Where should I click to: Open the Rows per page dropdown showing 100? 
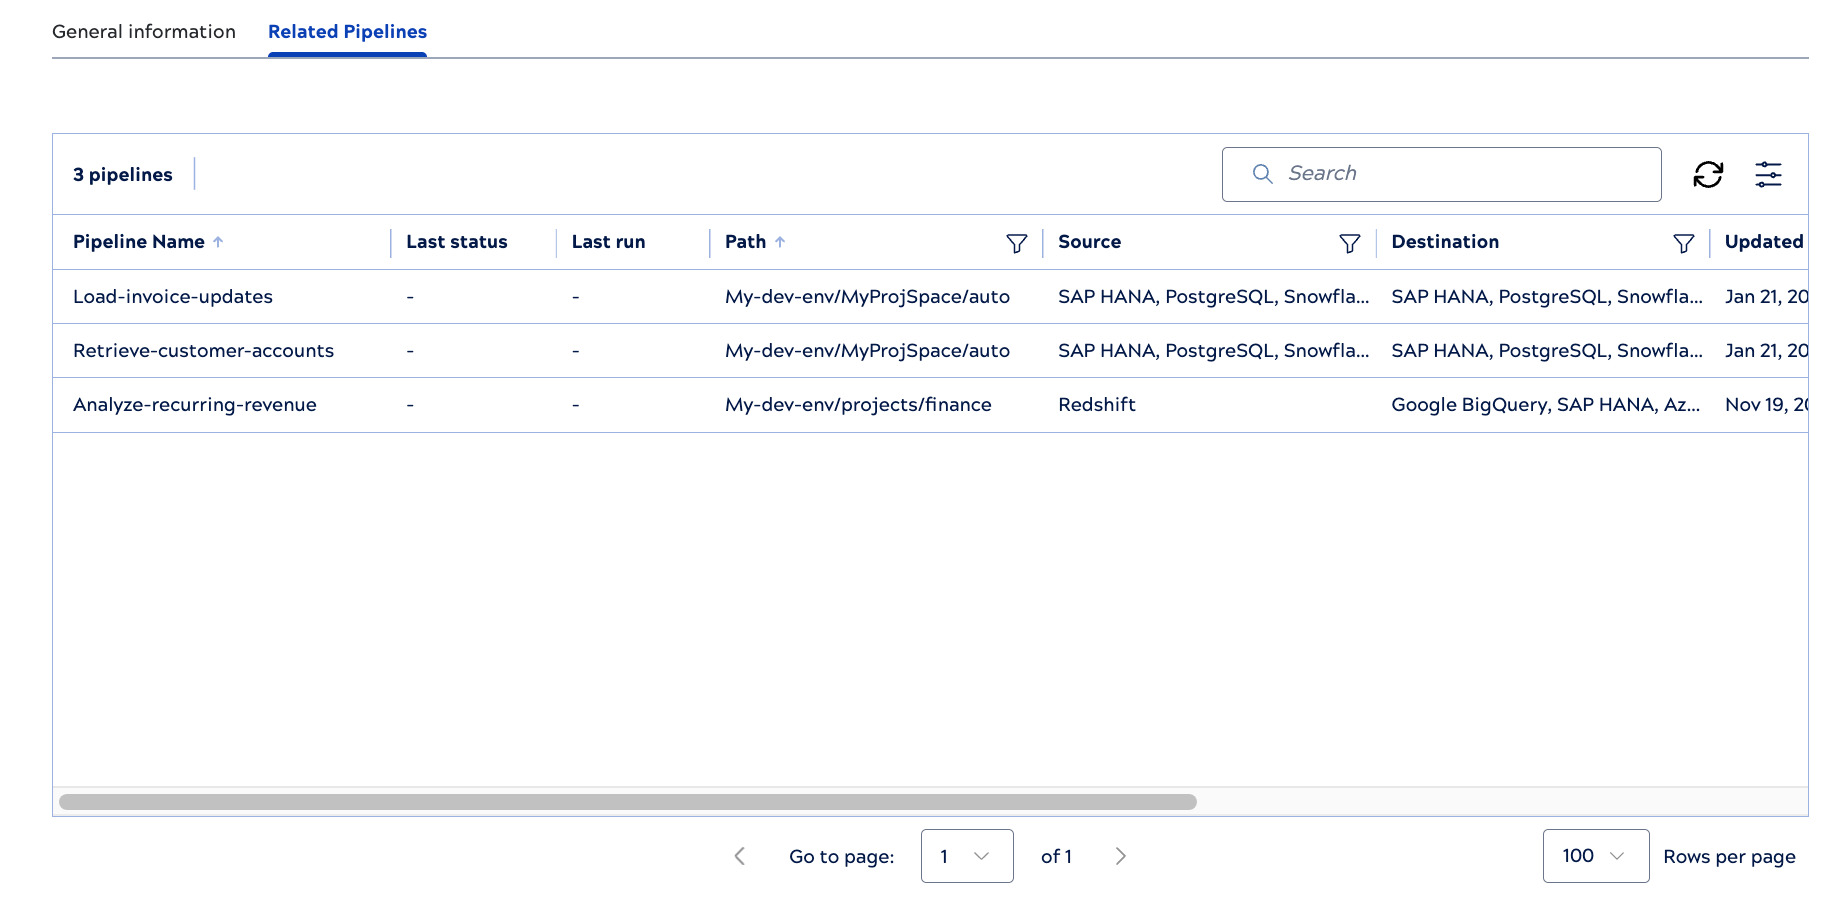(1595, 856)
